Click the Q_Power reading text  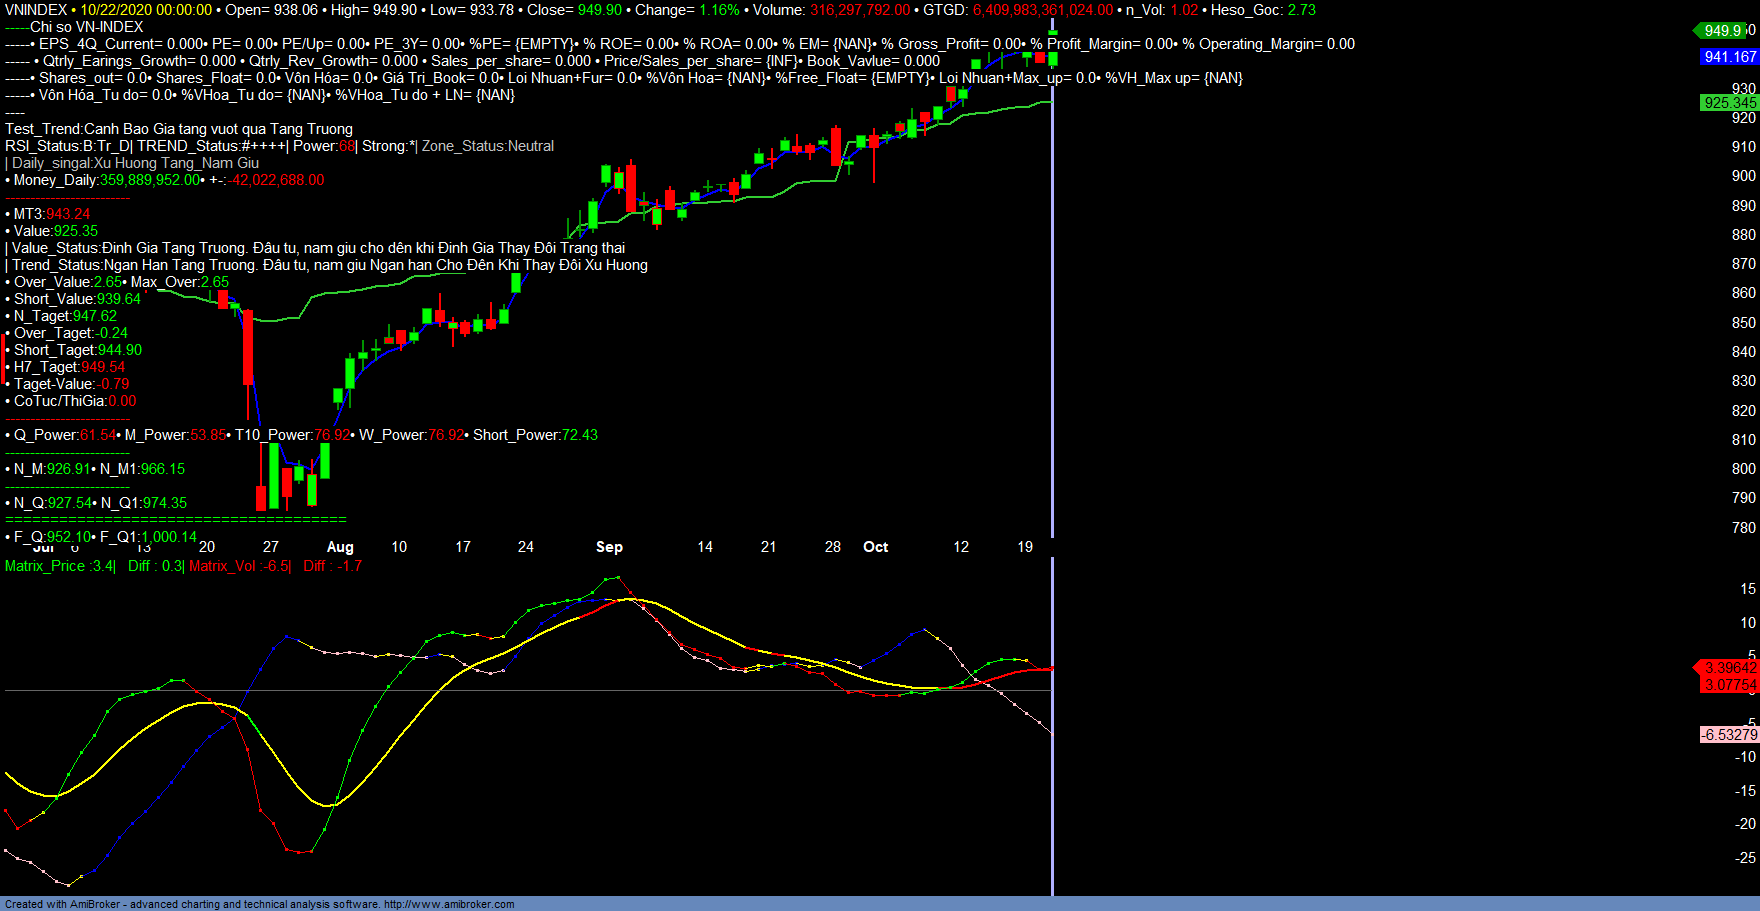[62, 435]
